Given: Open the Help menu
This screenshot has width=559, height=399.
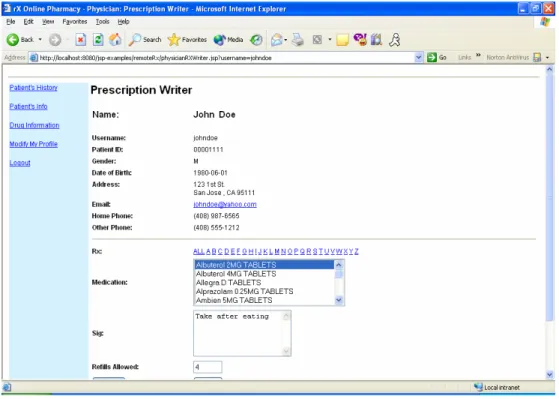Looking at the screenshot, I should pyautogui.click(x=123, y=22).
